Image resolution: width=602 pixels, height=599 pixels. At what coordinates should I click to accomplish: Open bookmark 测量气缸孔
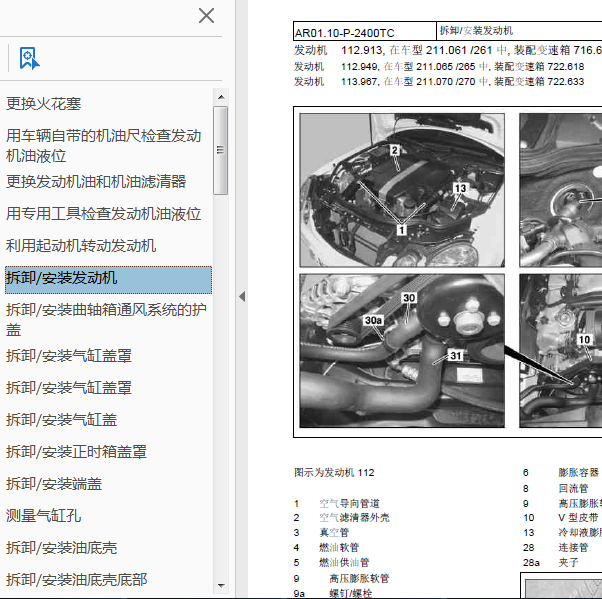pyautogui.click(x=43, y=516)
